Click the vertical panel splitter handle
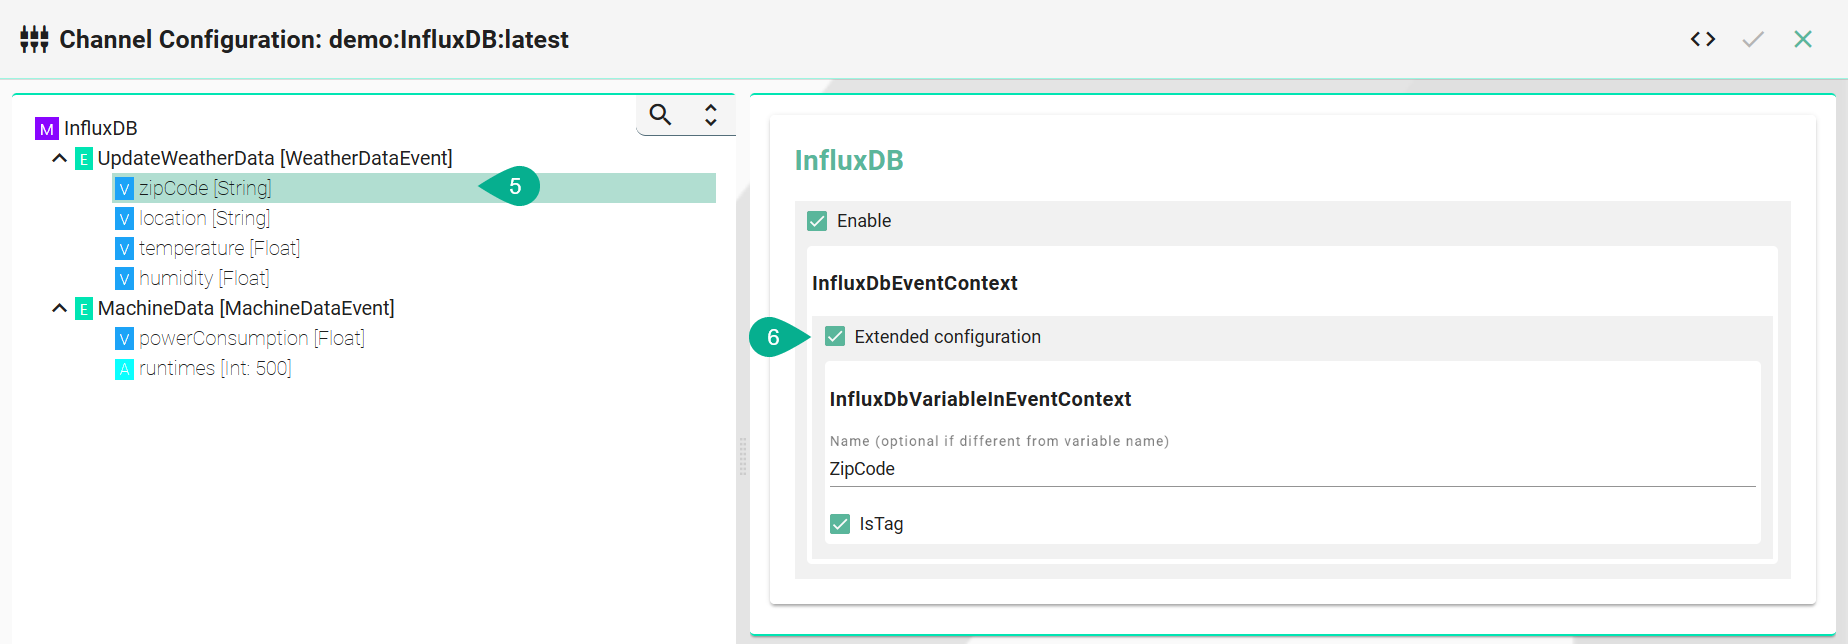 coord(742,456)
